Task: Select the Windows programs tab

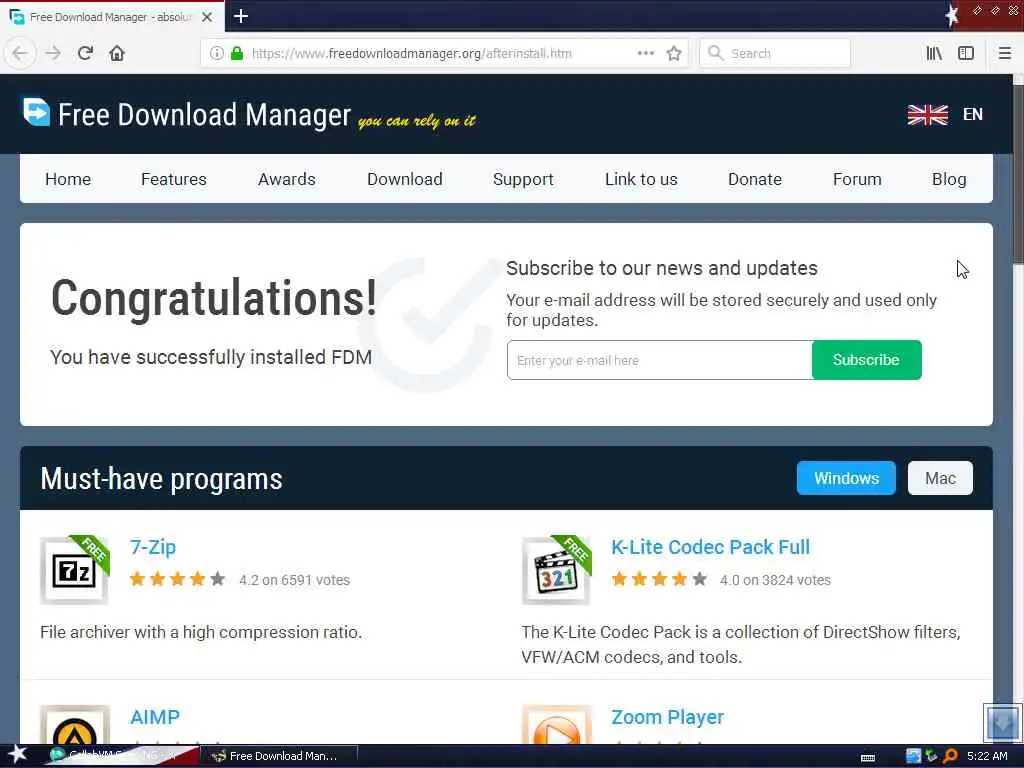Action: tap(846, 478)
